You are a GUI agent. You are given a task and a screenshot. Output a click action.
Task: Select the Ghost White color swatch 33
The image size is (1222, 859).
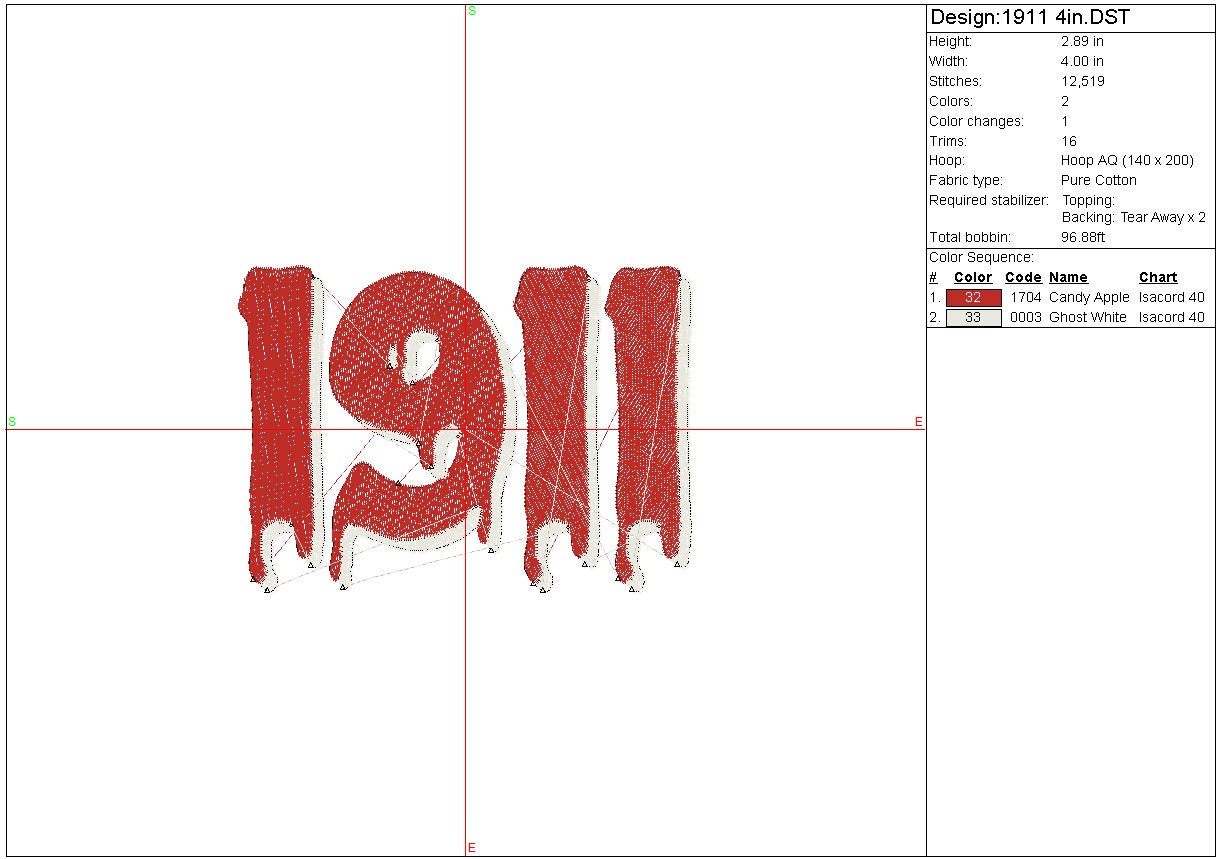coord(973,317)
